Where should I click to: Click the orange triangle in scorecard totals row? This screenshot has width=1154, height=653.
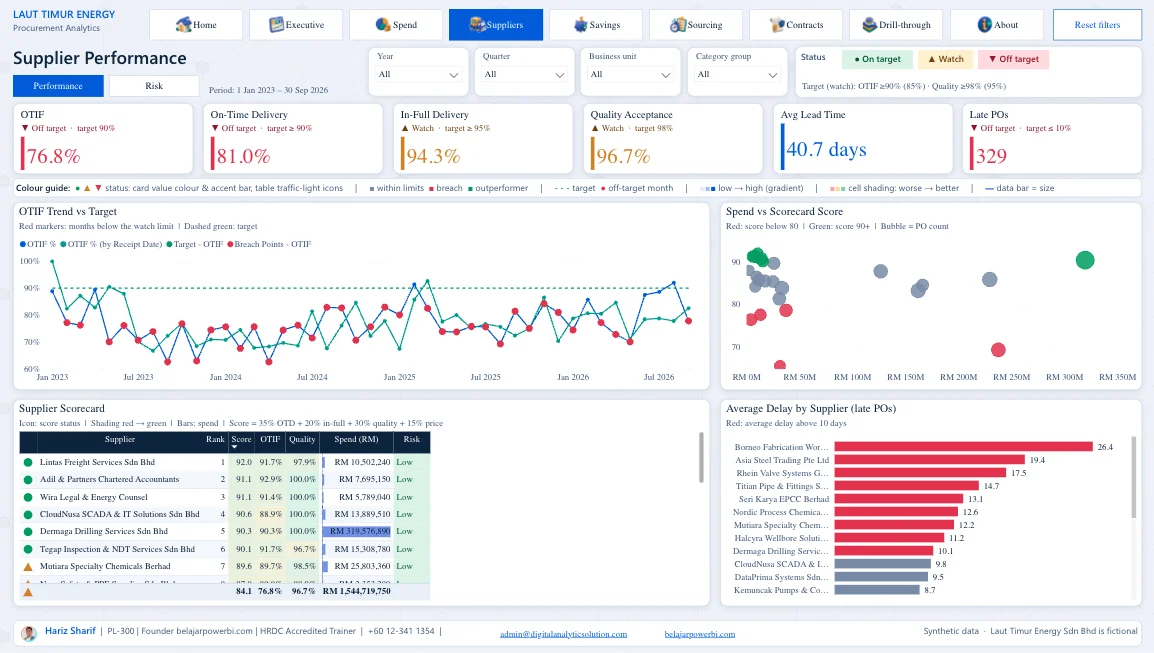[28, 591]
